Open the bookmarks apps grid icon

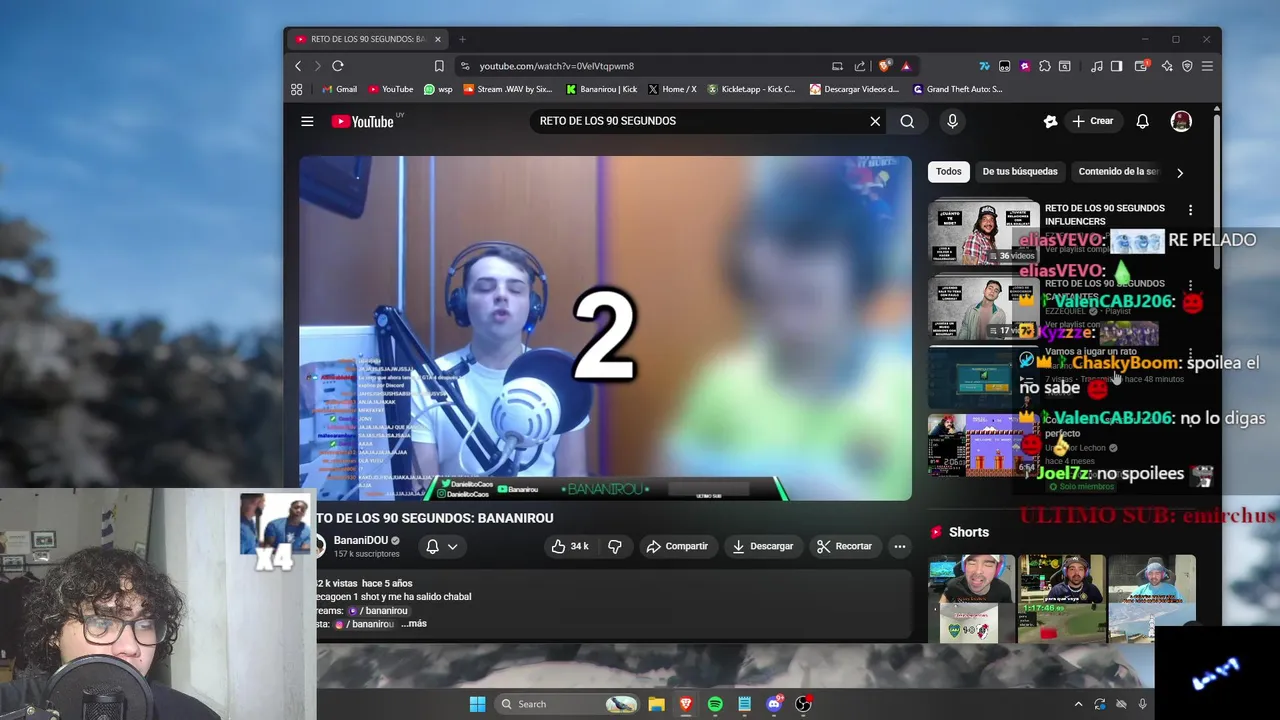297,89
